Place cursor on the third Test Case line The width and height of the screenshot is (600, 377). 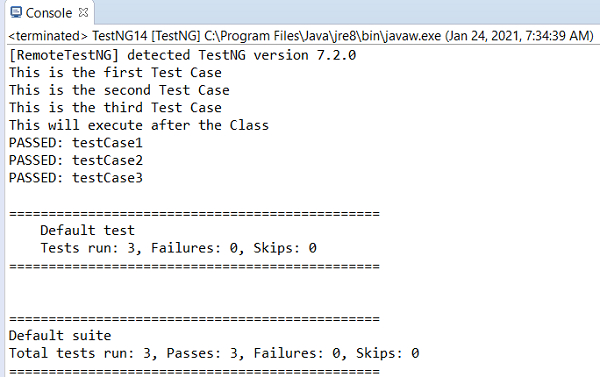115,108
